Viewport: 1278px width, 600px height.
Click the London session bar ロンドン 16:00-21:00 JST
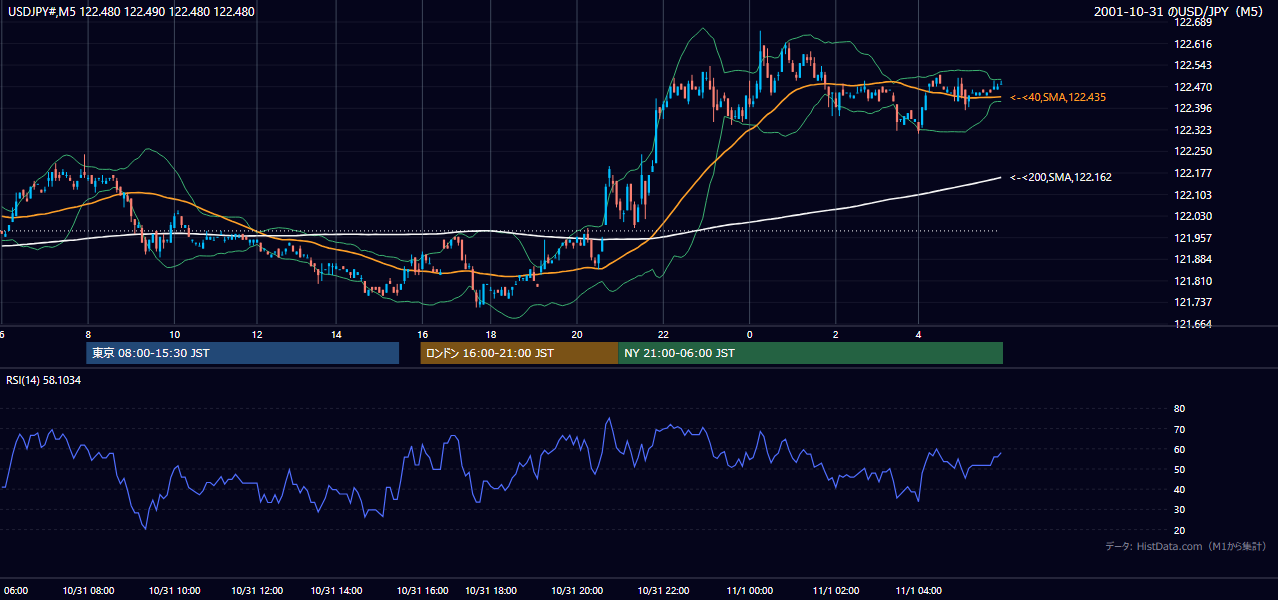[519, 353]
